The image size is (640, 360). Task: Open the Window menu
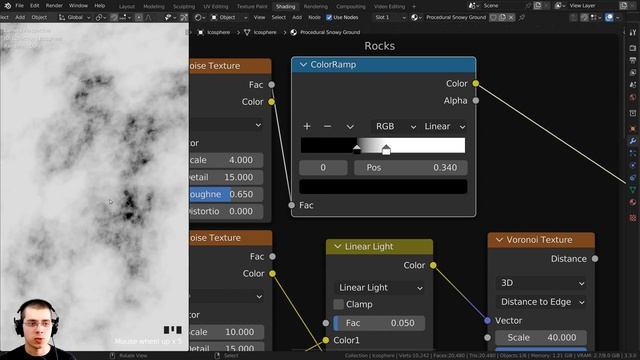coord(78,6)
